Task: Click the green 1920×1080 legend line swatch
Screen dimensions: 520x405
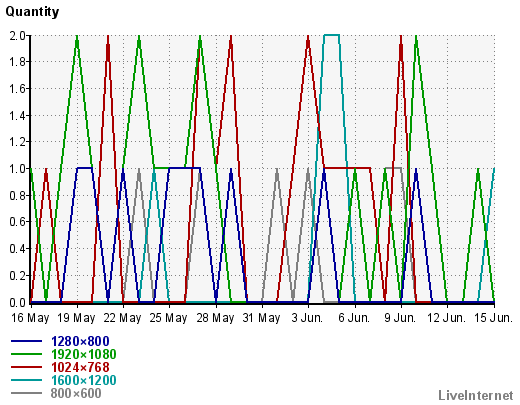Action: tap(26, 354)
